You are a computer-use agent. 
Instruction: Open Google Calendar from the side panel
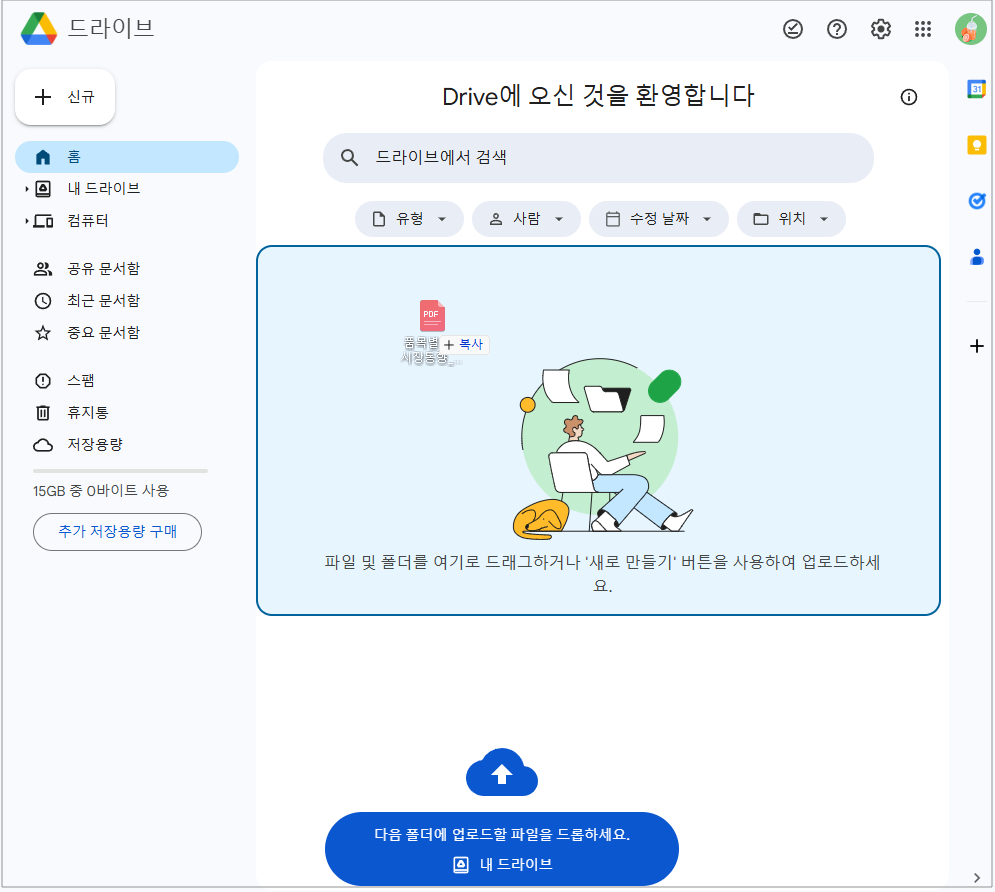pos(977,89)
